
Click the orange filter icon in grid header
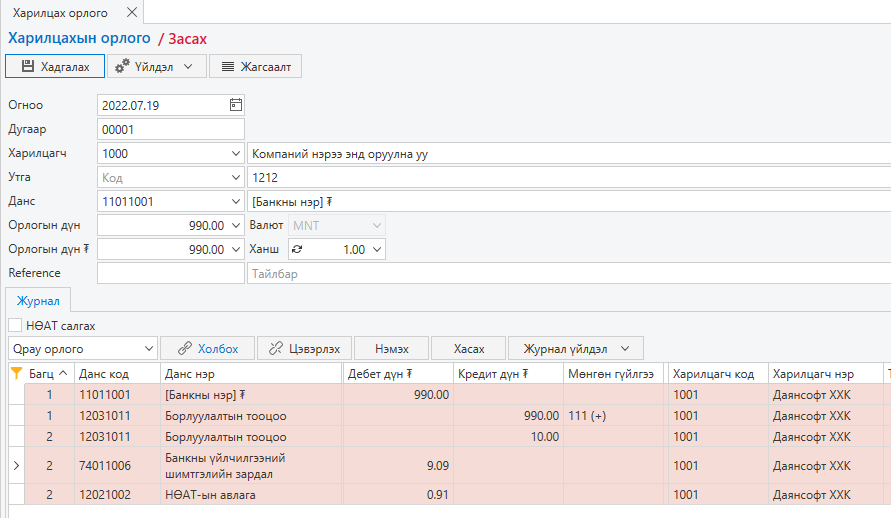[x=16, y=373]
